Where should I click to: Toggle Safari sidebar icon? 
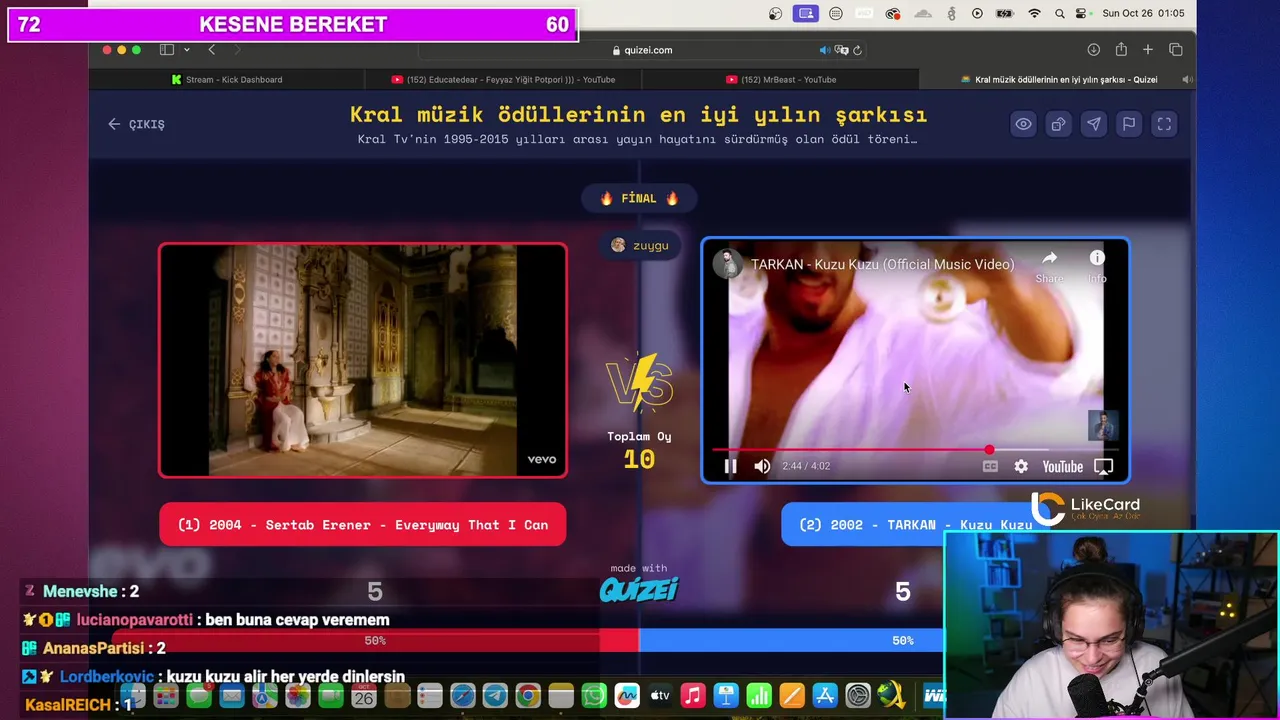[167, 50]
